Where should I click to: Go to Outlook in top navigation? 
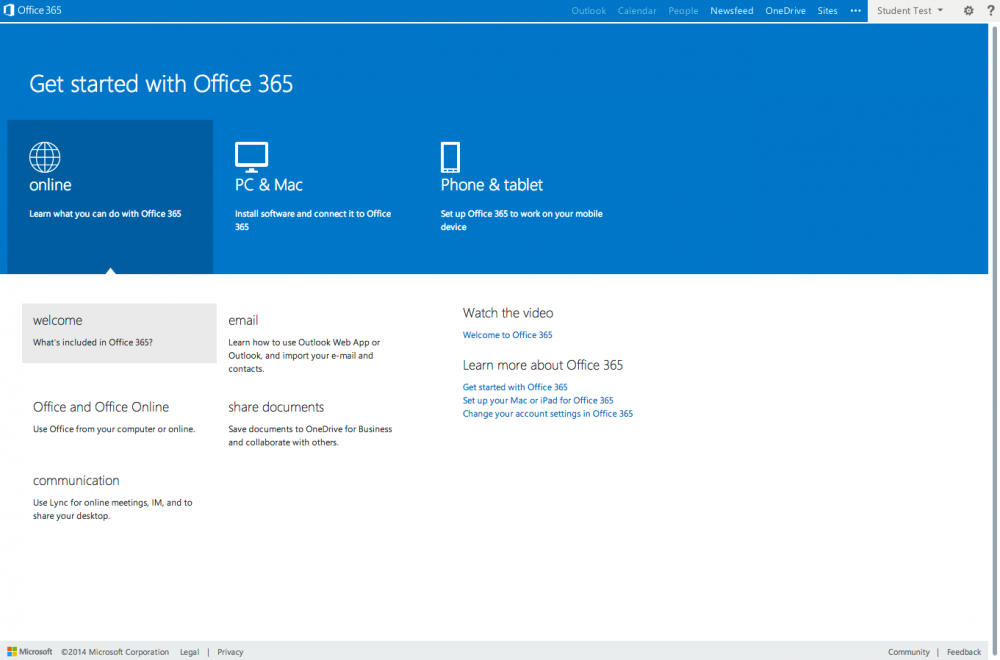pos(588,11)
